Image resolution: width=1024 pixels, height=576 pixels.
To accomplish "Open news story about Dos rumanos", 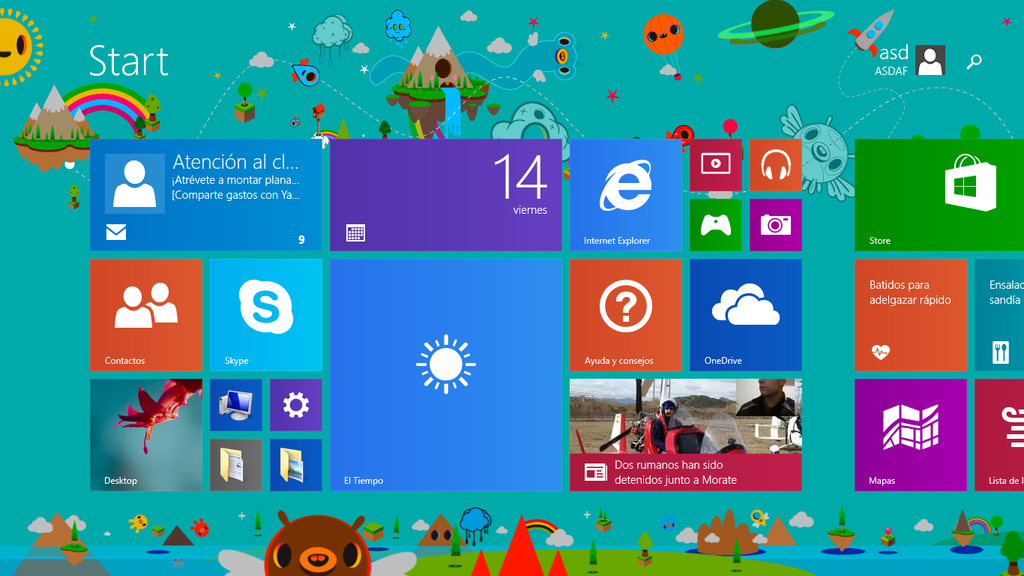I will [x=685, y=435].
